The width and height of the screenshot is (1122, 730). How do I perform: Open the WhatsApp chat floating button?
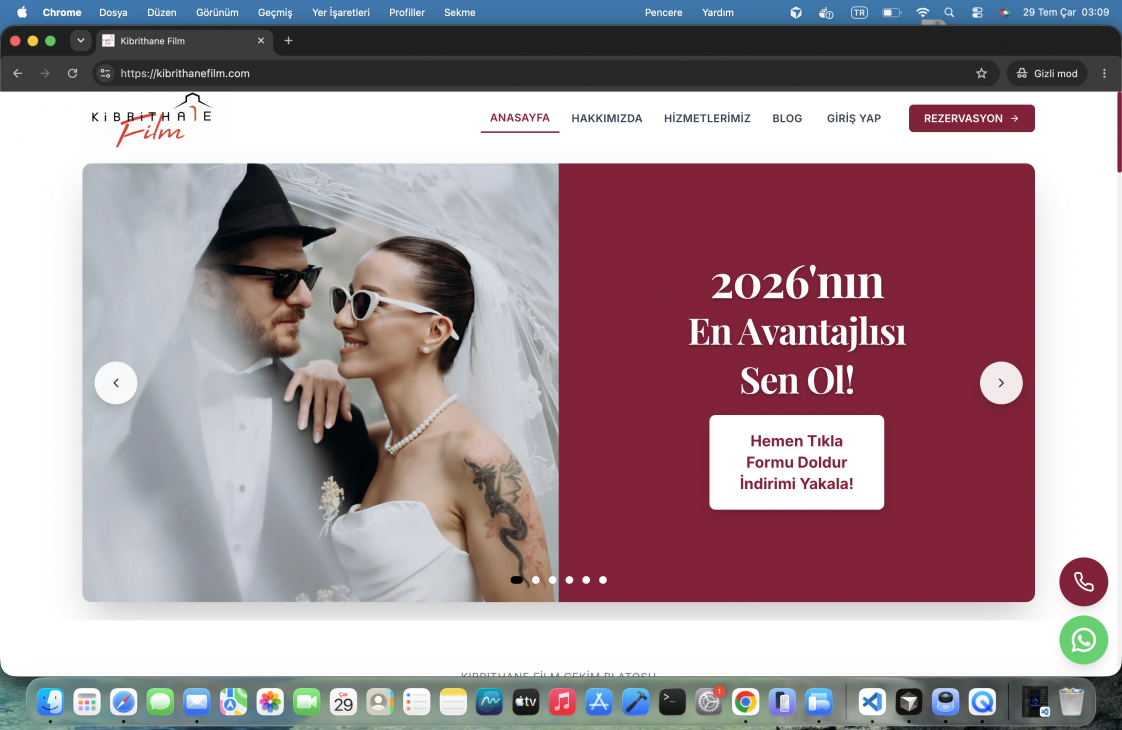[x=1083, y=640]
